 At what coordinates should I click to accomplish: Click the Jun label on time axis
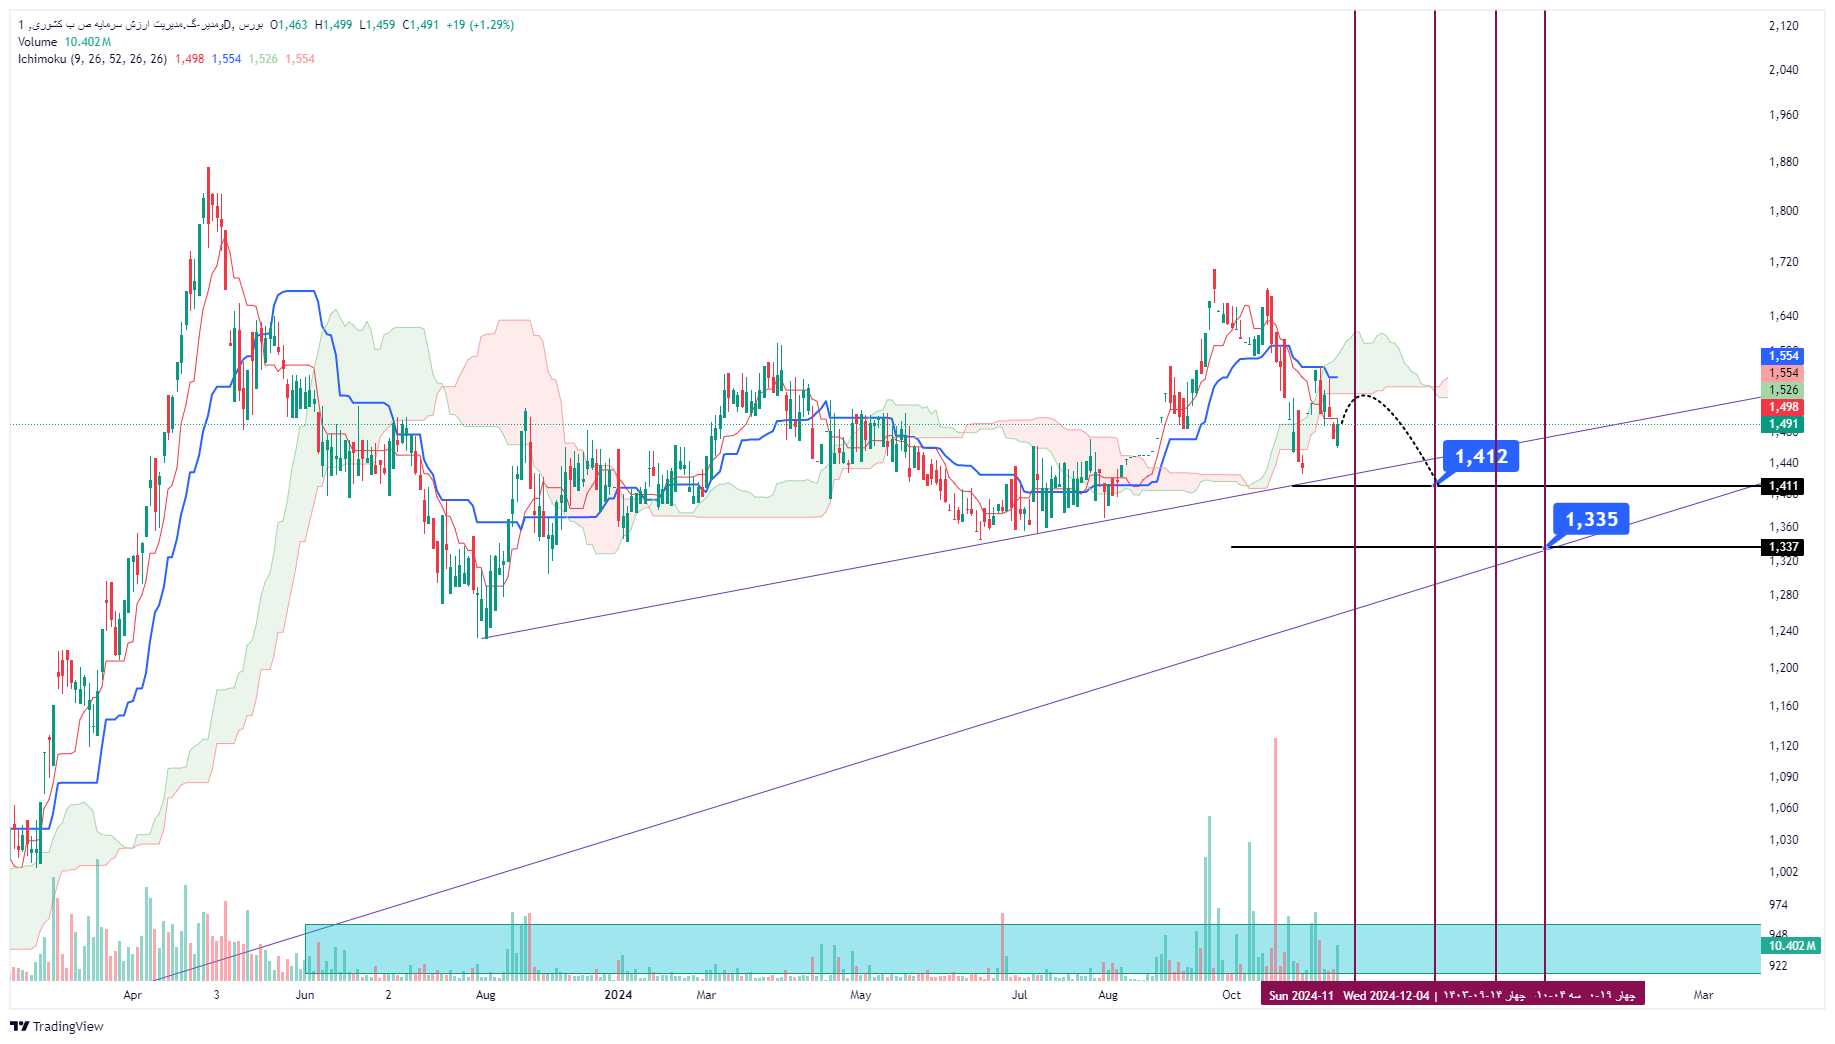(x=305, y=995)
